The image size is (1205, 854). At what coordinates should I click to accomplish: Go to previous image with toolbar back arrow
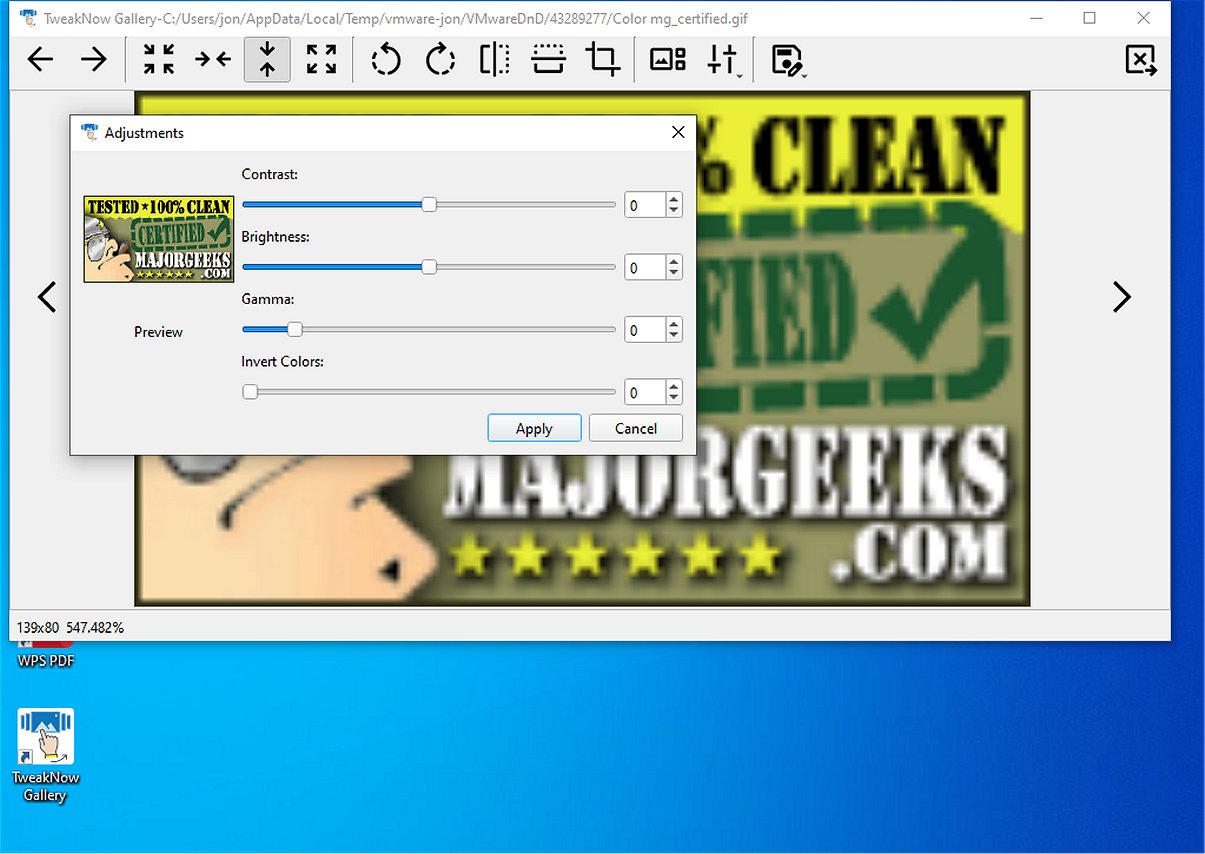pos(40,60)
